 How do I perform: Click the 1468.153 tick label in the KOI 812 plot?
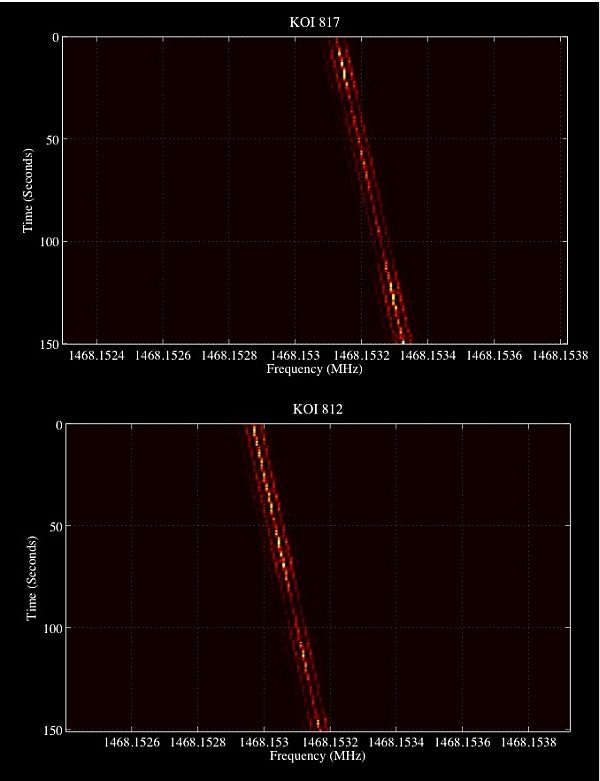tap(264, 742)
